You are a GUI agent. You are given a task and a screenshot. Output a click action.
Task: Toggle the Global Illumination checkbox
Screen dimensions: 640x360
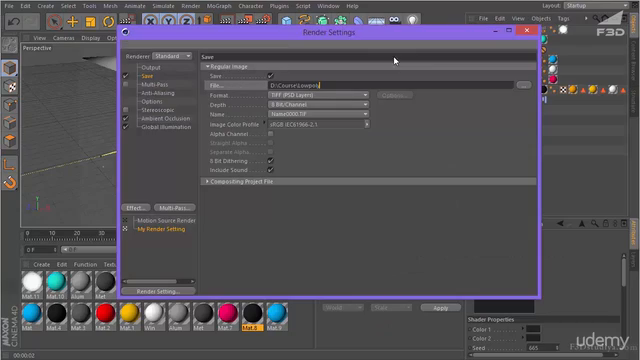126,127
